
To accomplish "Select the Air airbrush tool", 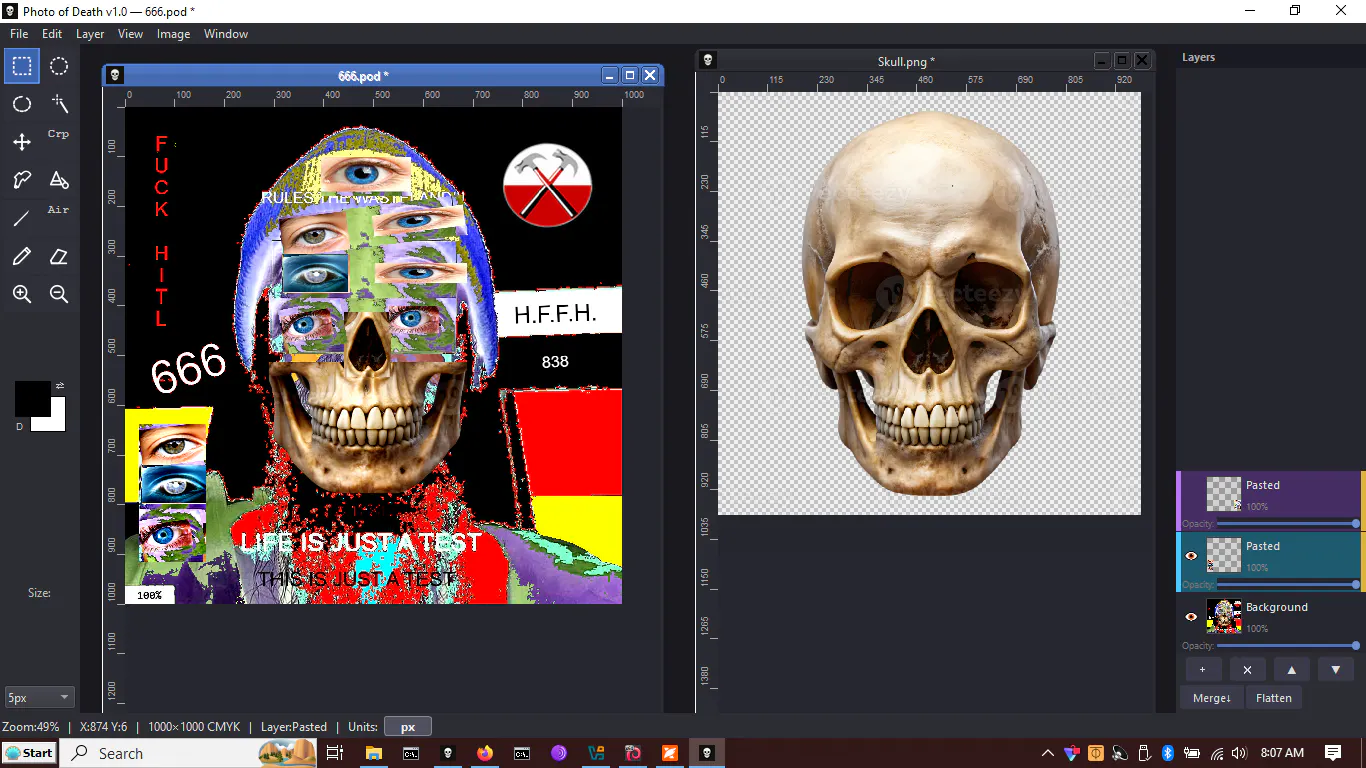I will [x=59, y=210].
